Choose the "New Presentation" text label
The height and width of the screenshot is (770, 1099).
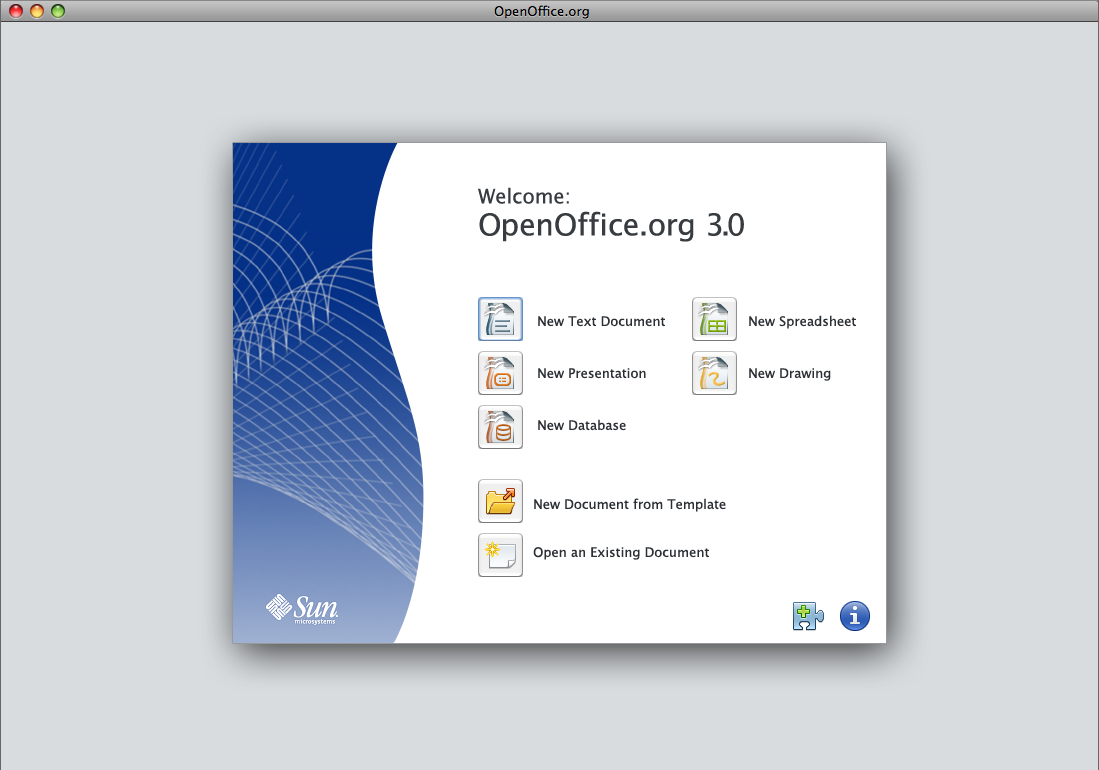click(x=591, y=373)
